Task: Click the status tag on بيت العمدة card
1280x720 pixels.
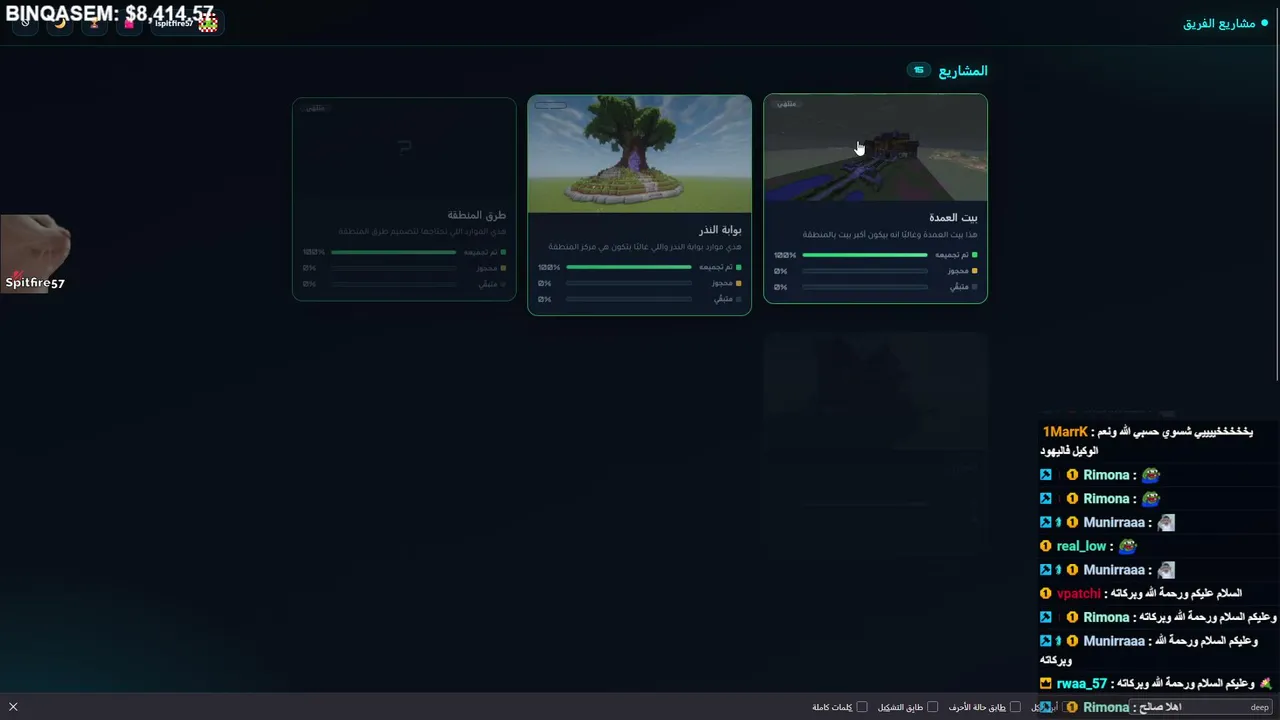Action: click(787, 104)
